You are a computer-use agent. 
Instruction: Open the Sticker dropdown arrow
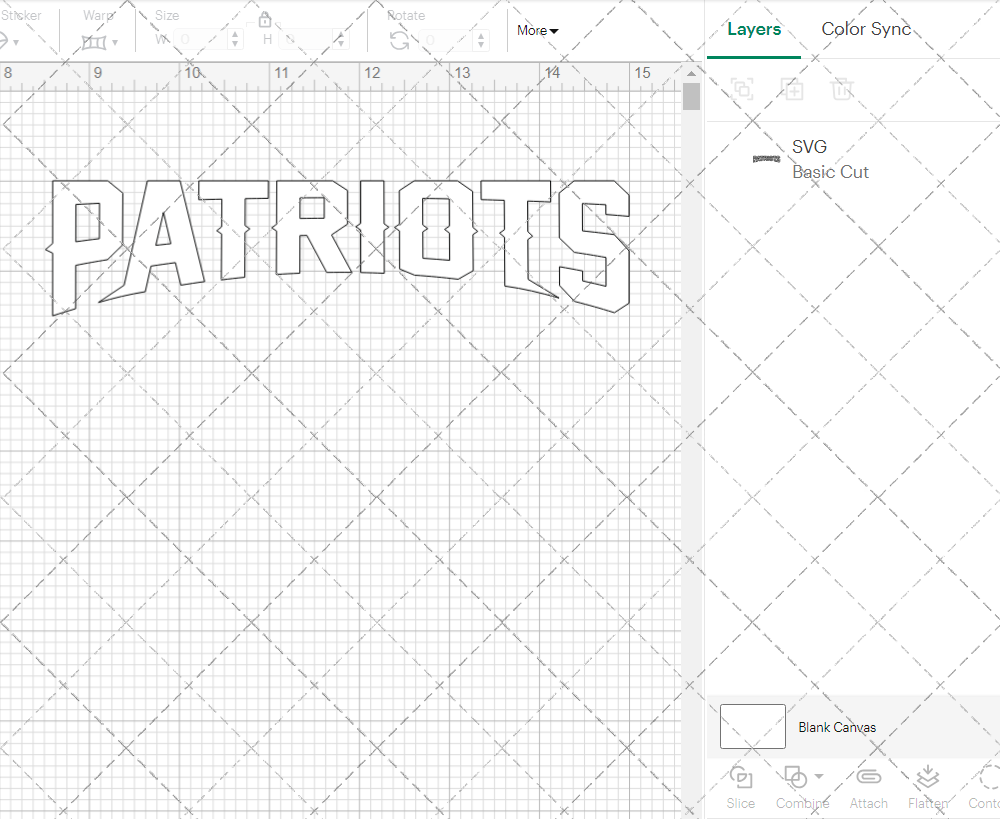click(16, 43)
